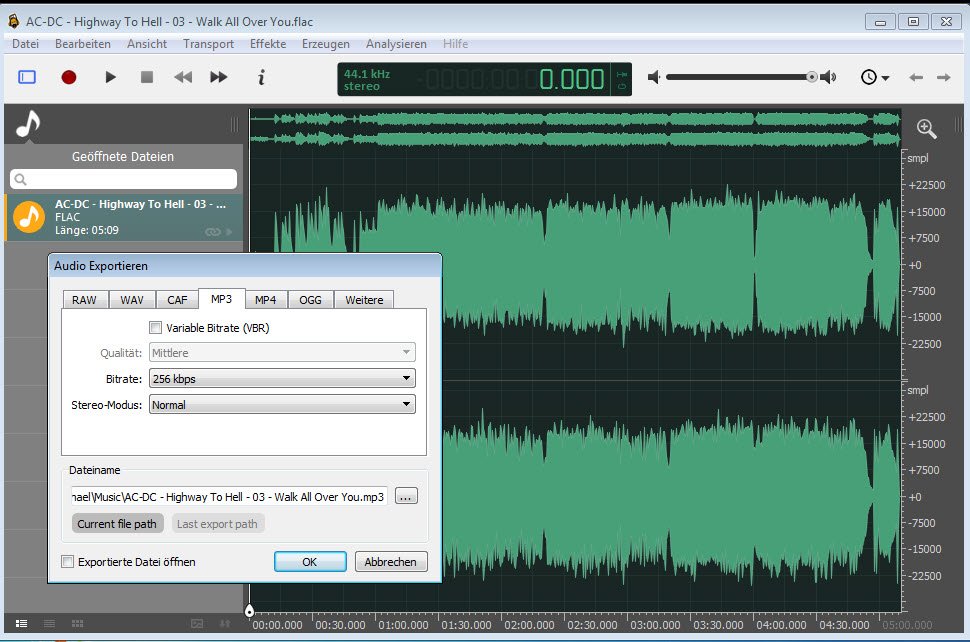Toggle the sidebar panel icon

[x=27, y=77]
